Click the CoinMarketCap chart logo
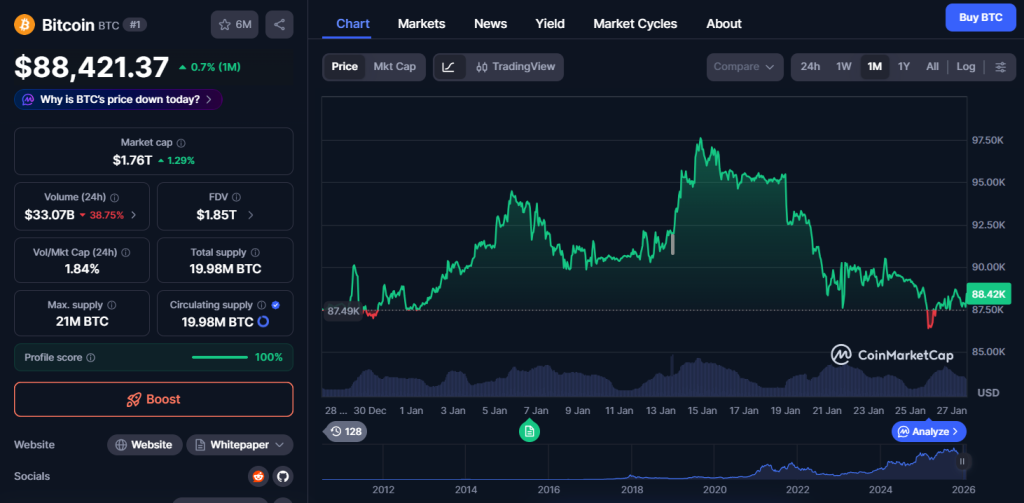 [892, 355]
